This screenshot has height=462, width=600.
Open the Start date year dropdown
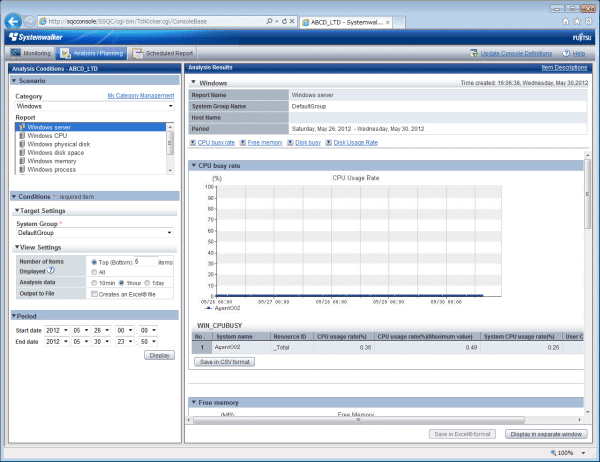[57, 330]
